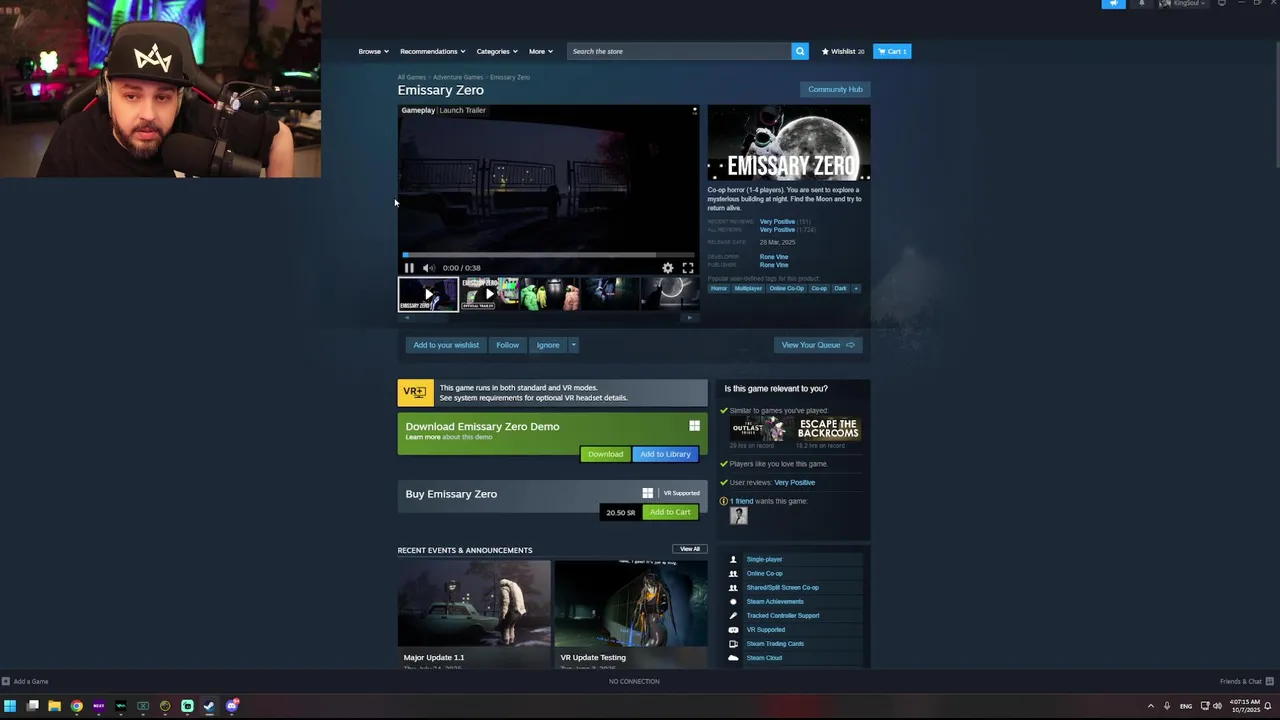Click Learn more about the demo

[423, 437]
